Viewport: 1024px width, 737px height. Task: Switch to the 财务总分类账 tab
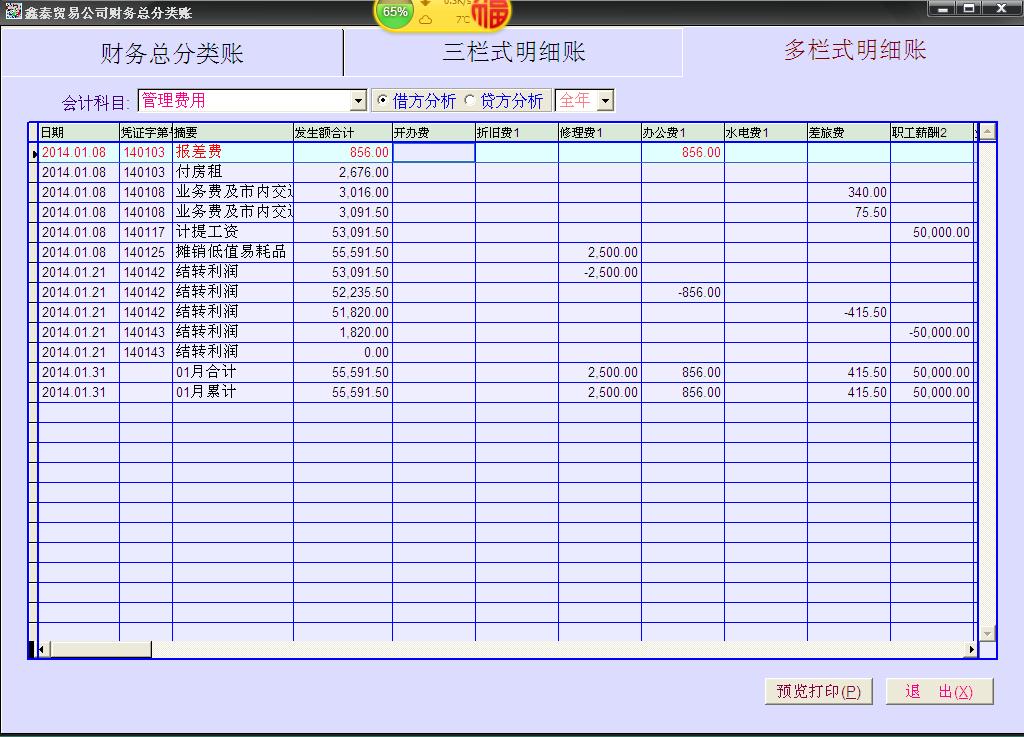point(172,53)
